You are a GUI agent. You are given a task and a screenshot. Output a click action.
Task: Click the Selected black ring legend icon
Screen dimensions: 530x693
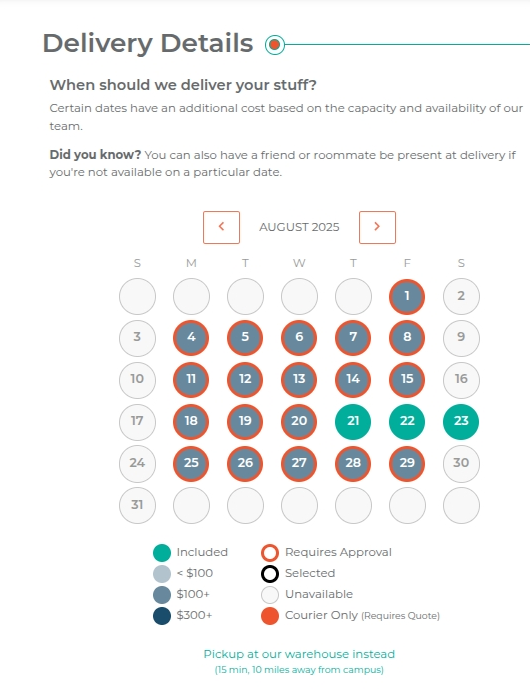click(270, 574)
